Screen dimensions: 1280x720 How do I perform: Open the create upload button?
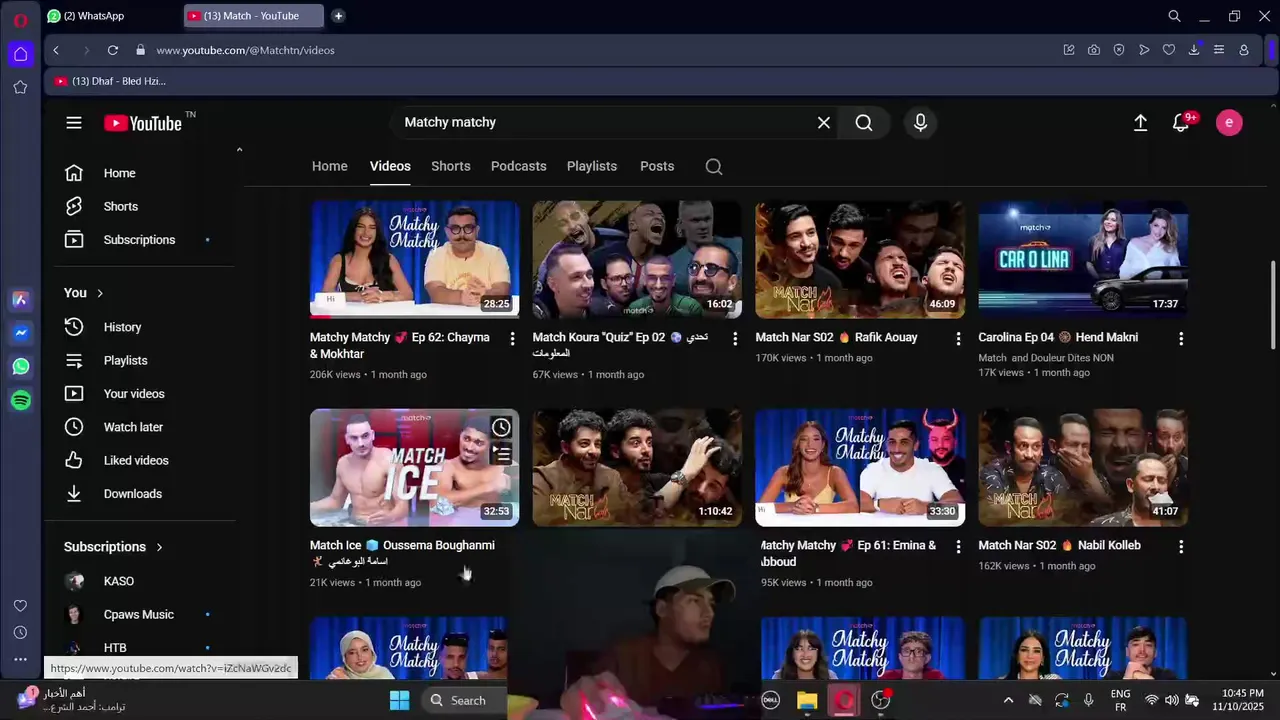[x=1140, y=122]
